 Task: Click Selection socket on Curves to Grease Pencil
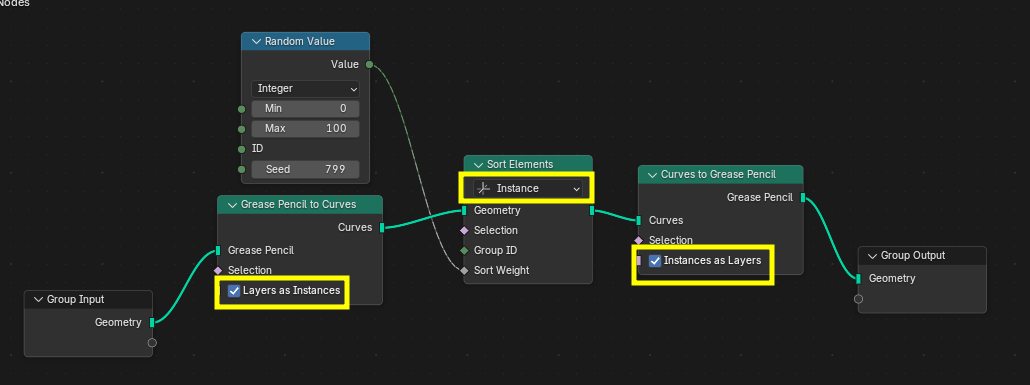coord(638,240)
